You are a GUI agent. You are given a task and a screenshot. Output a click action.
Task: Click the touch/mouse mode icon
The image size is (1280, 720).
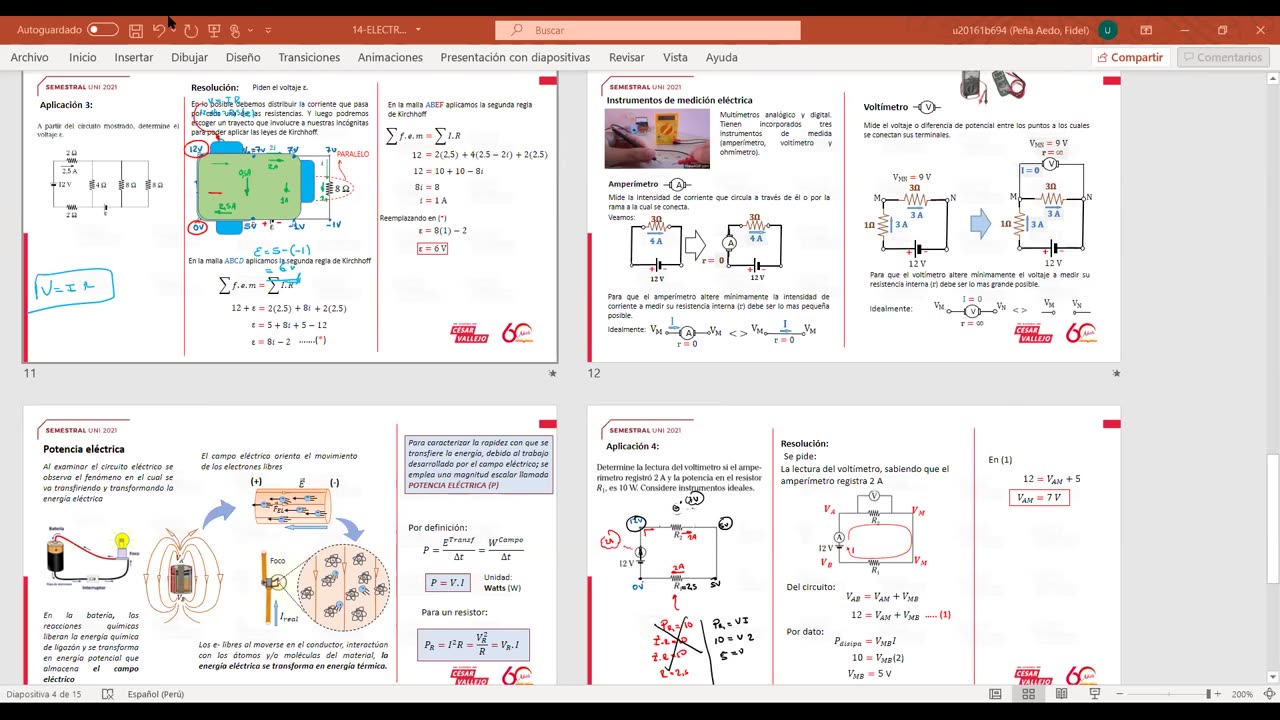[x=235, y=30]
